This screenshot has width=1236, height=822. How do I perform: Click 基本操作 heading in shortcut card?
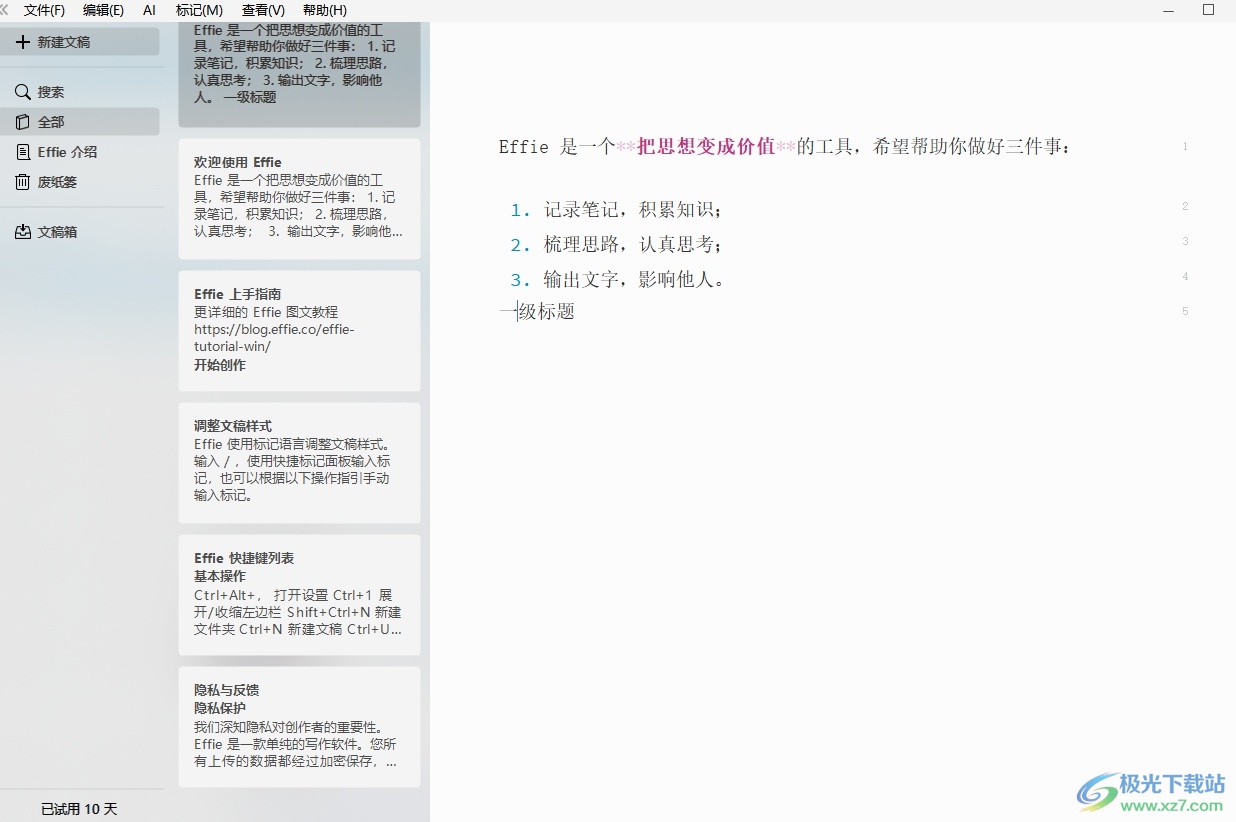(x=220, y=576)
